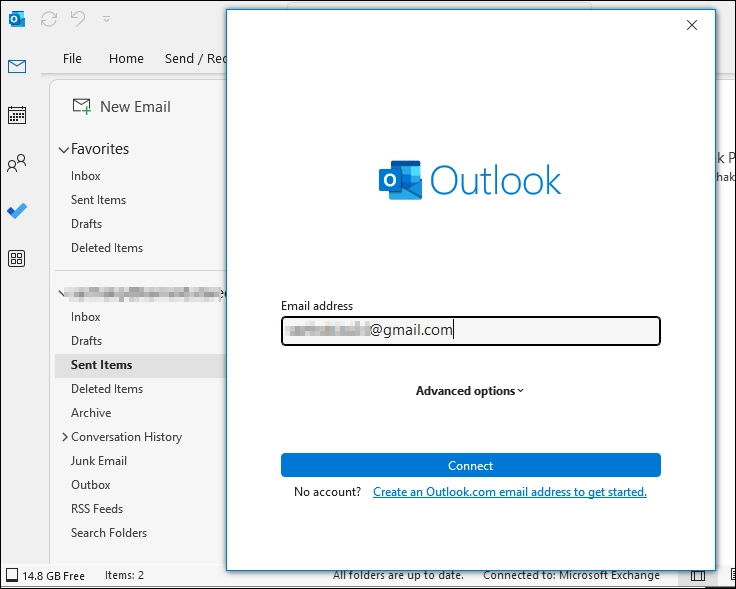The width and height of the screenshot is (736, 589).
Task: Open the account's Inbox folder
Action: pos(86,317)
